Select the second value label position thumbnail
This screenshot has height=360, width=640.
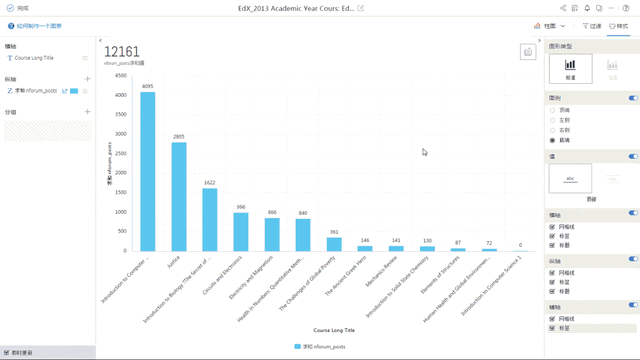(x=613, y=178)
